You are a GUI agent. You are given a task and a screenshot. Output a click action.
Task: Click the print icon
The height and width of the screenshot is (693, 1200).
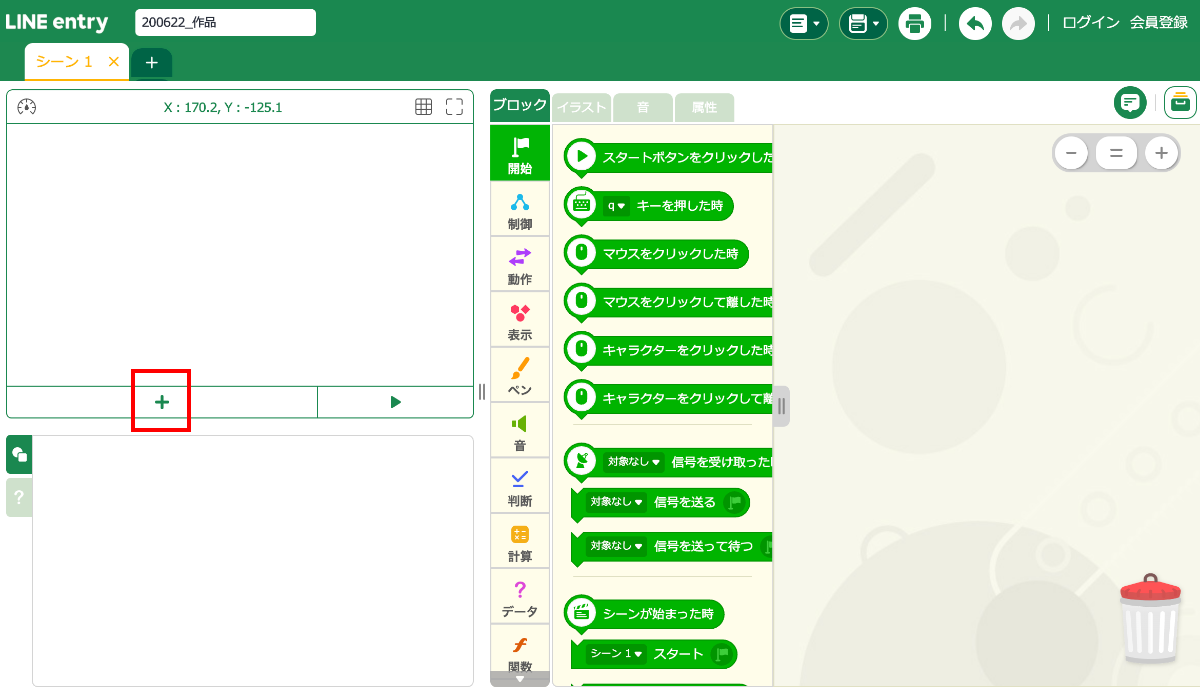pyautogui.click(x=915, y=23)
